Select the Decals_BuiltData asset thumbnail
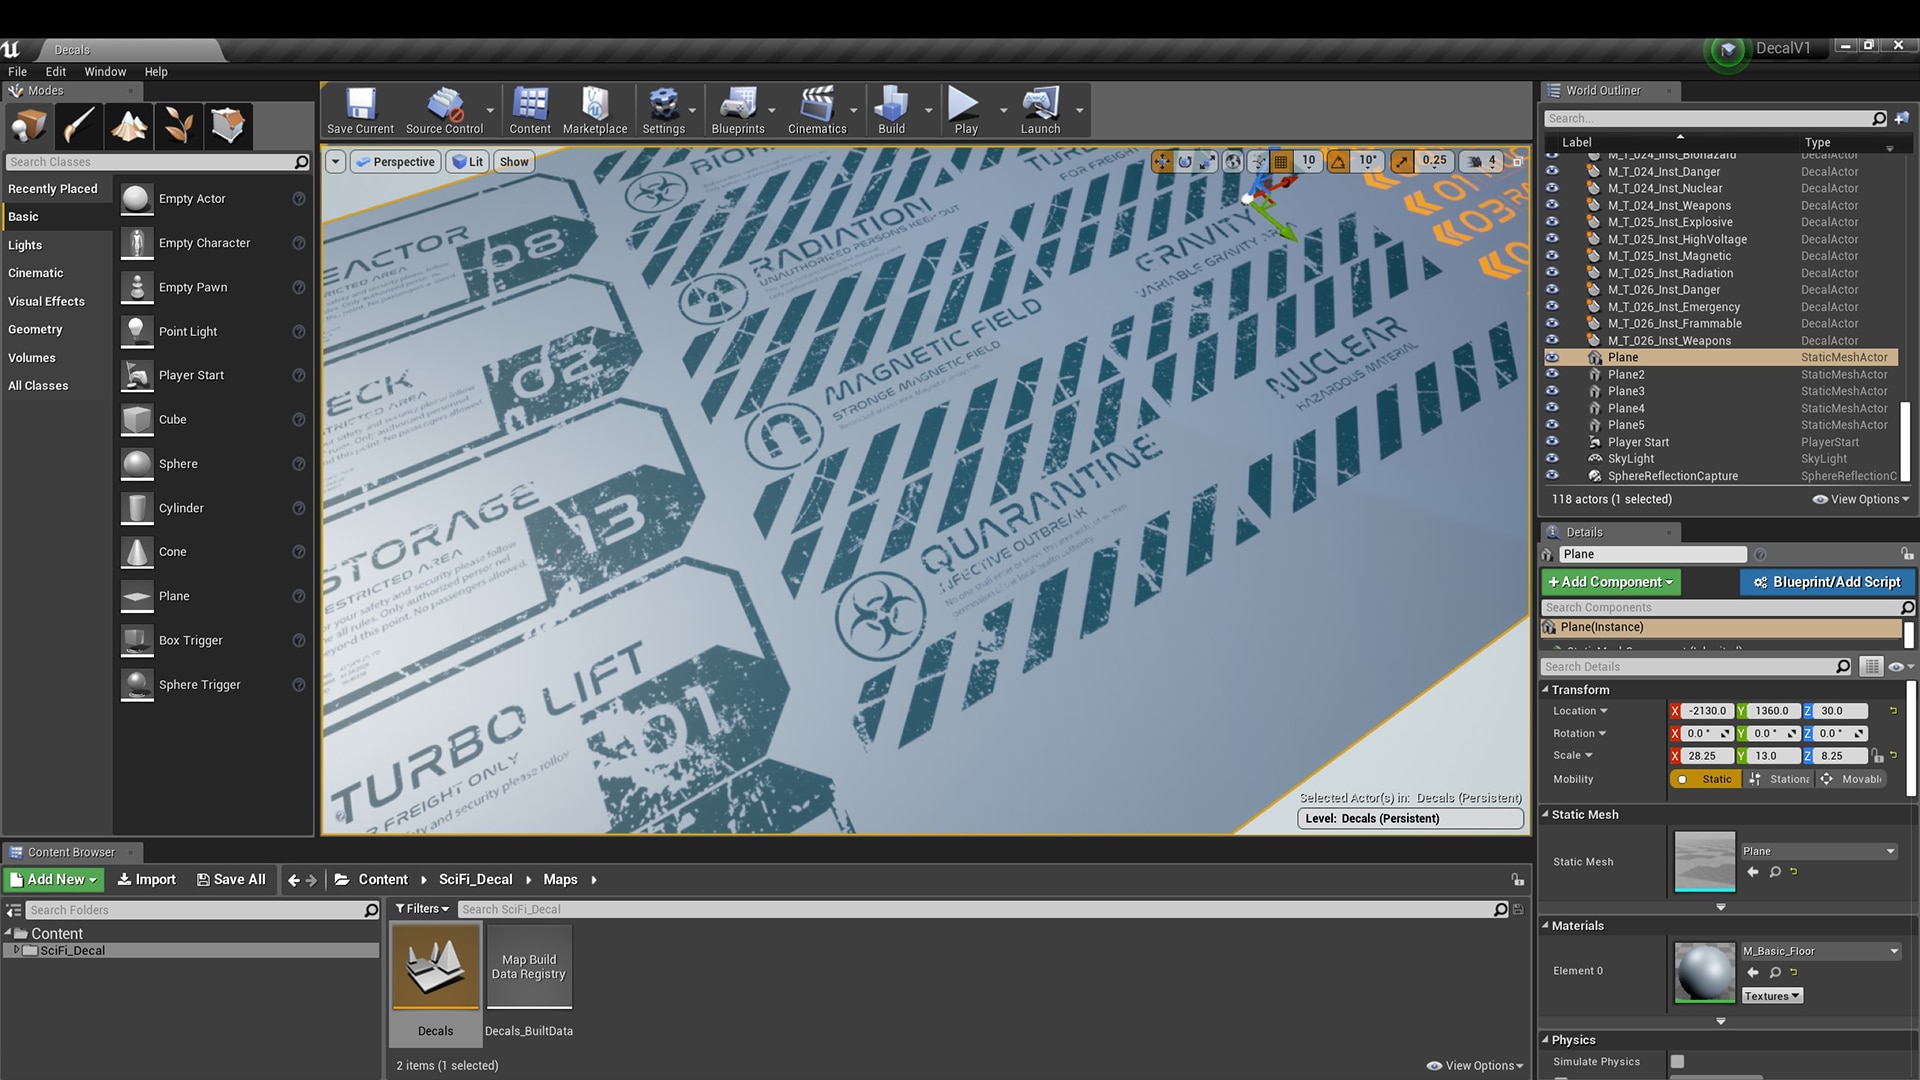 pos(528,965)
